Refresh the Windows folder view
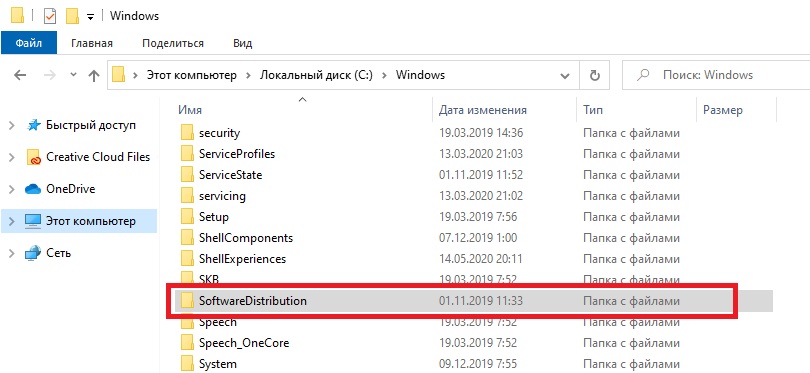810x373 pixels. tap(595, 75)
